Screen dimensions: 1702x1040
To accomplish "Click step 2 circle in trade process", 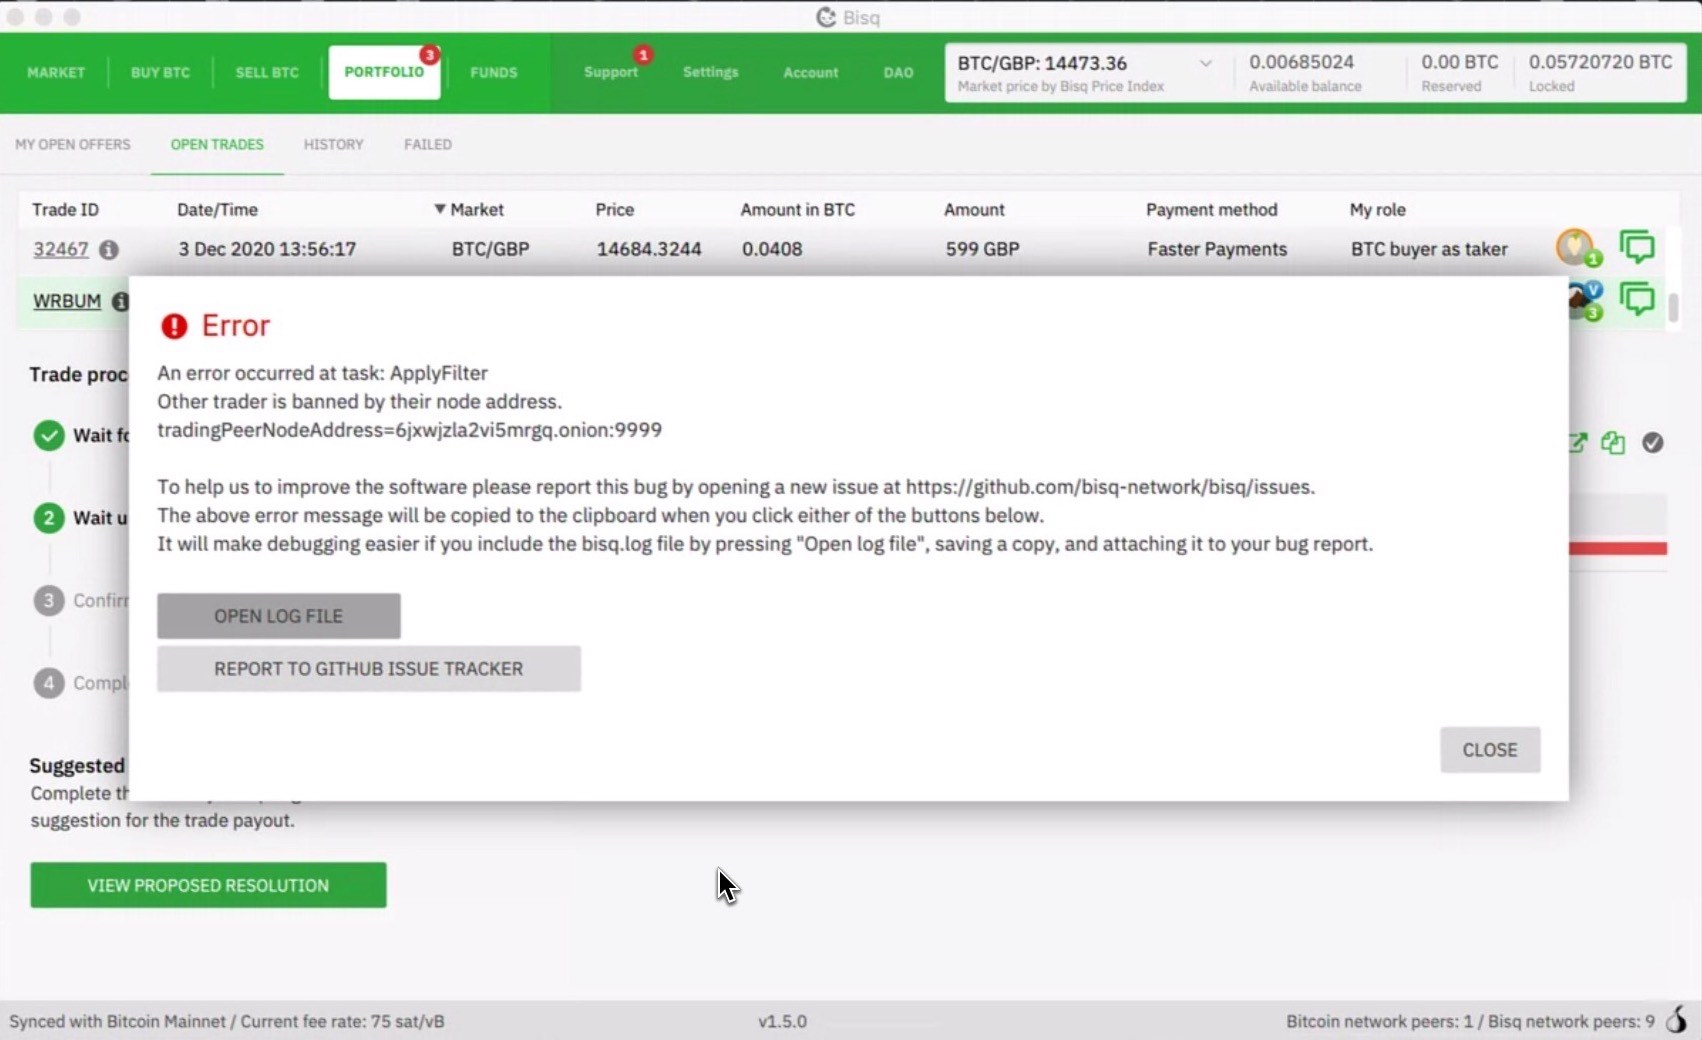I will (49, 517).
